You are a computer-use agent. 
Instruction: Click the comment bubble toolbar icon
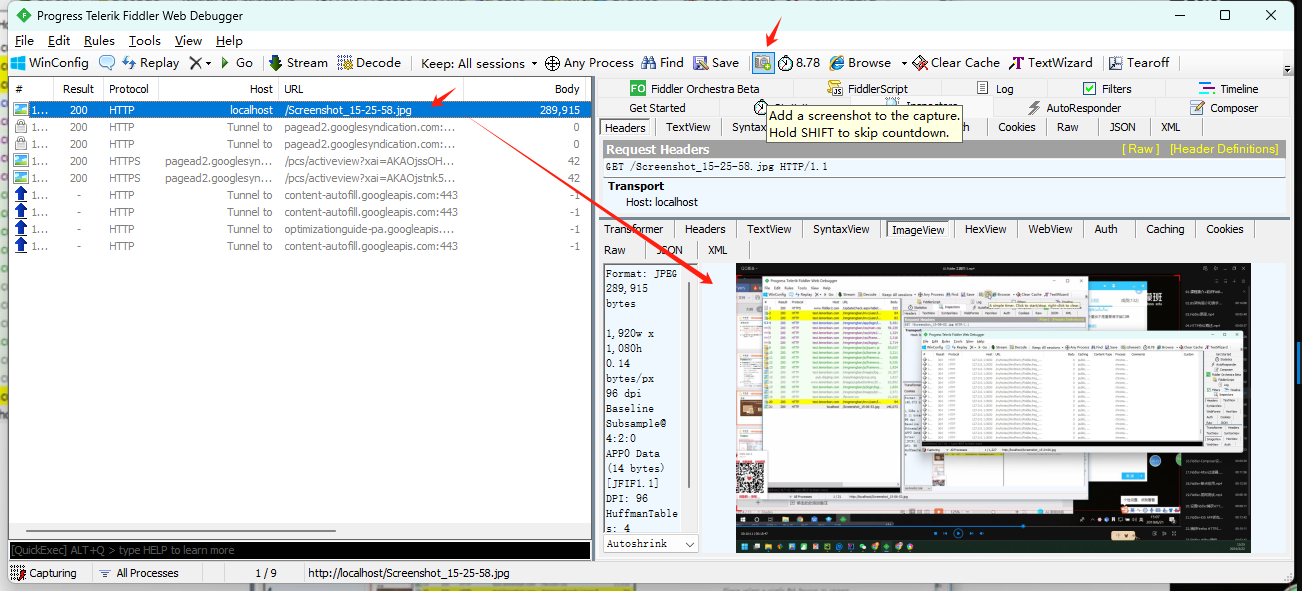106,63
